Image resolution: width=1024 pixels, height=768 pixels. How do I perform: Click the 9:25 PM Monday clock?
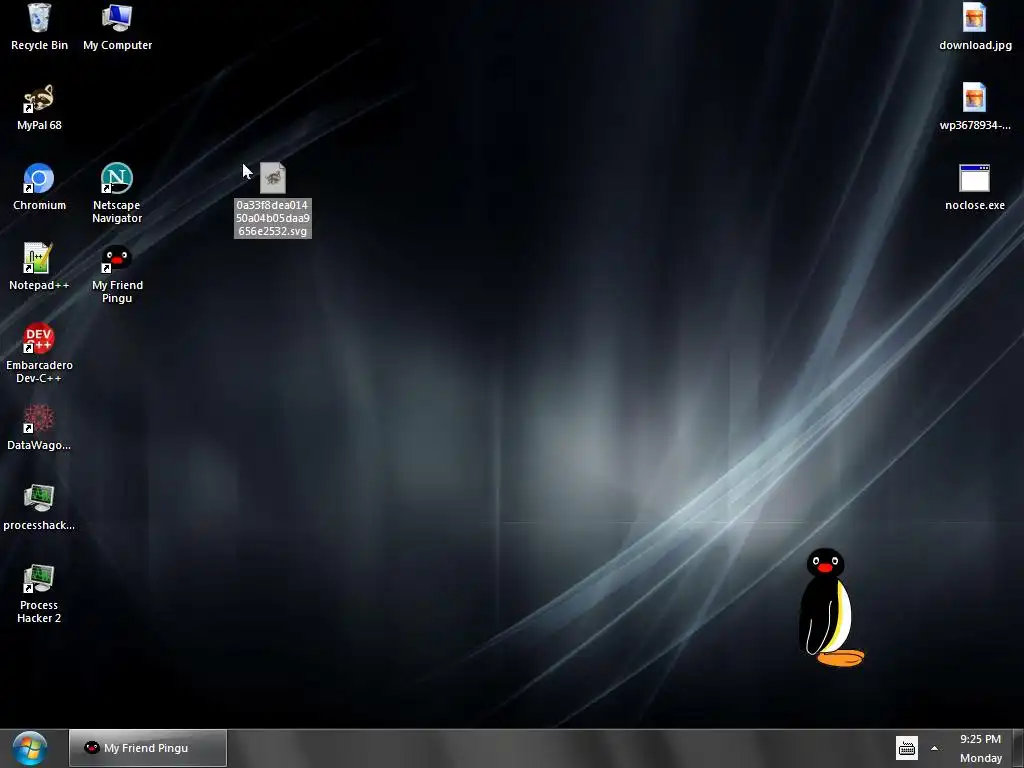pos(980,748)
